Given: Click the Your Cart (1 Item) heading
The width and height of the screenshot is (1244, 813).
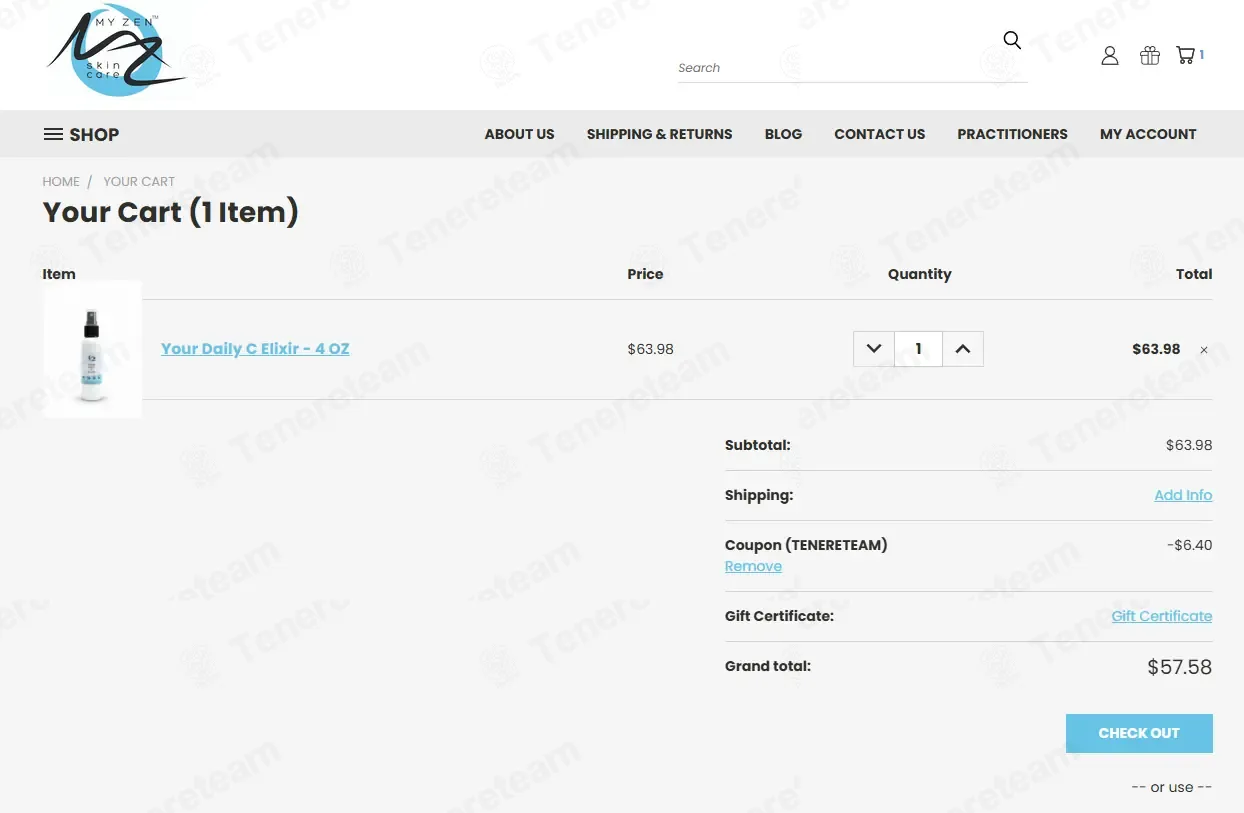Looking at the screenshot, I should [171, 212].
